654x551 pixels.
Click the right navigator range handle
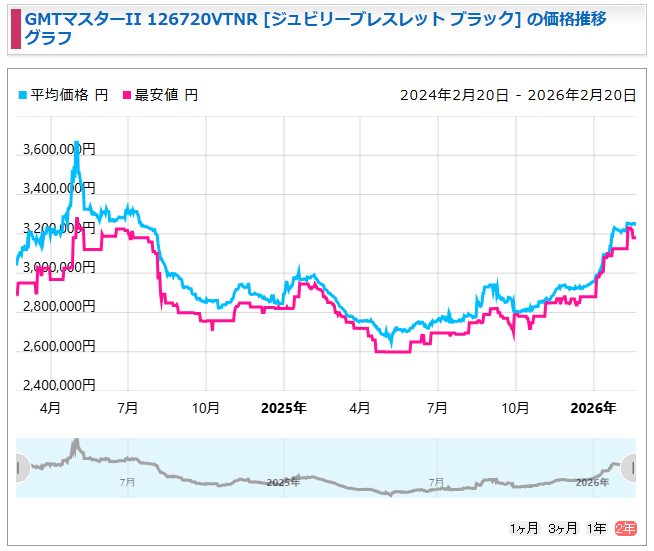click(x=630, y=467)
